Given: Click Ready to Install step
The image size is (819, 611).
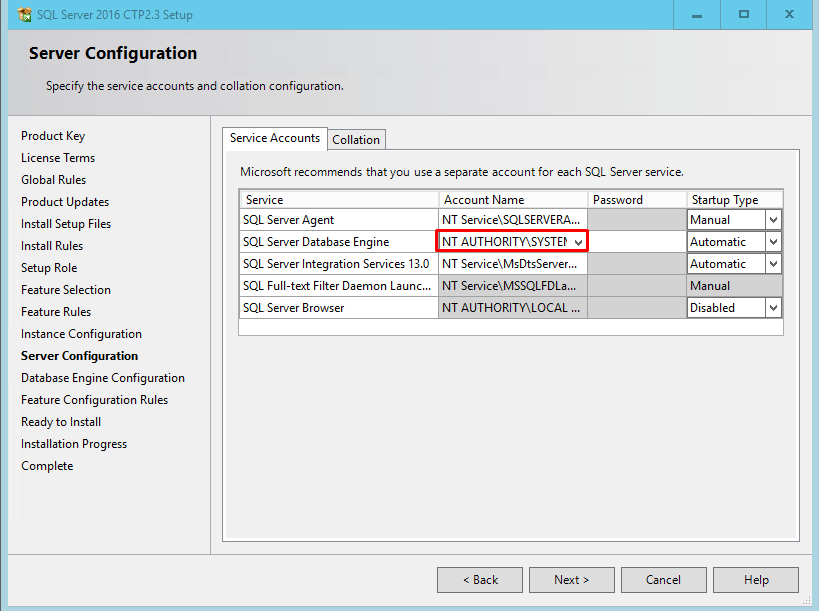Looking at the screenshot, I should tap(61, 421).
